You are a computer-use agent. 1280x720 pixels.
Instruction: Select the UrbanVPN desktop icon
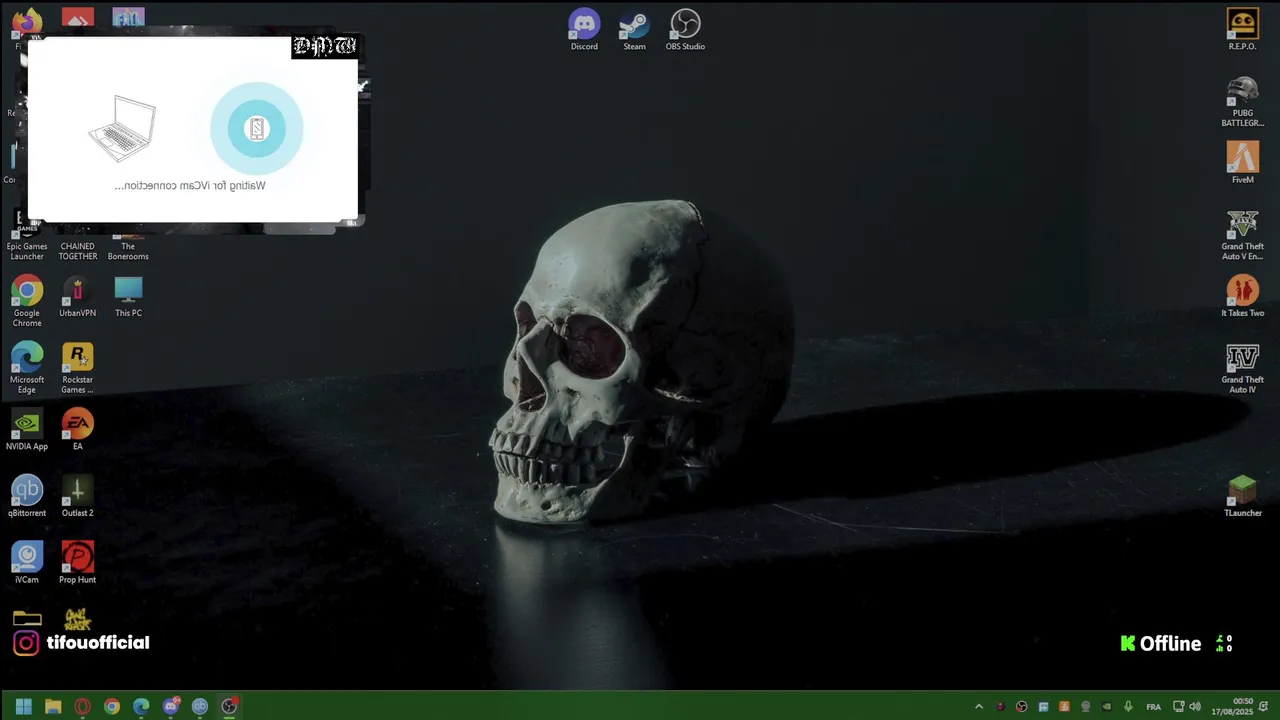coord(78,296)
